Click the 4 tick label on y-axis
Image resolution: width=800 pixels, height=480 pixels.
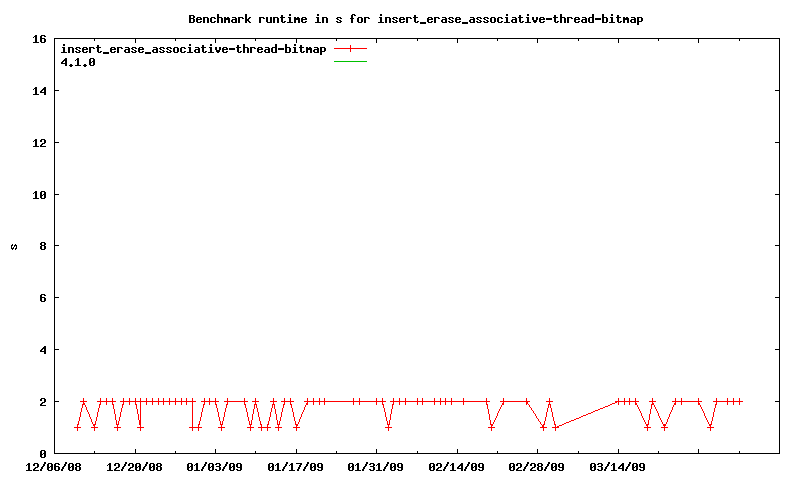point(42,350)
